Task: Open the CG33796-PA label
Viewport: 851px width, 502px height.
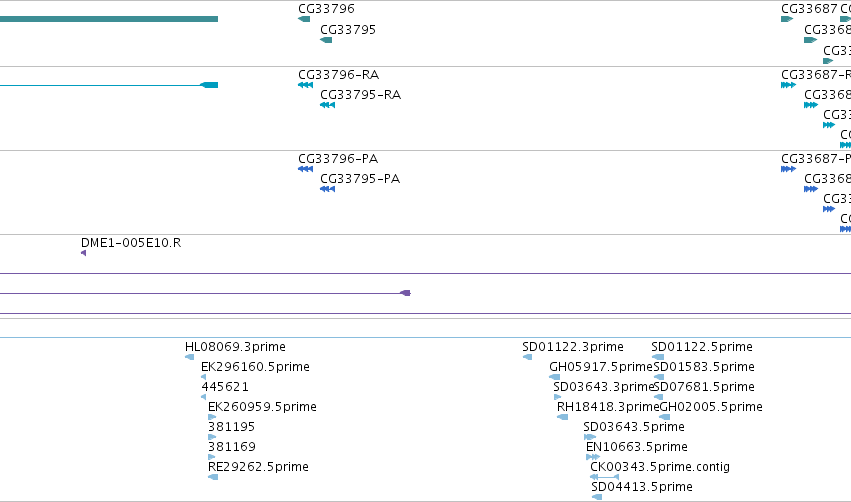Action: [x=338, y=158]
